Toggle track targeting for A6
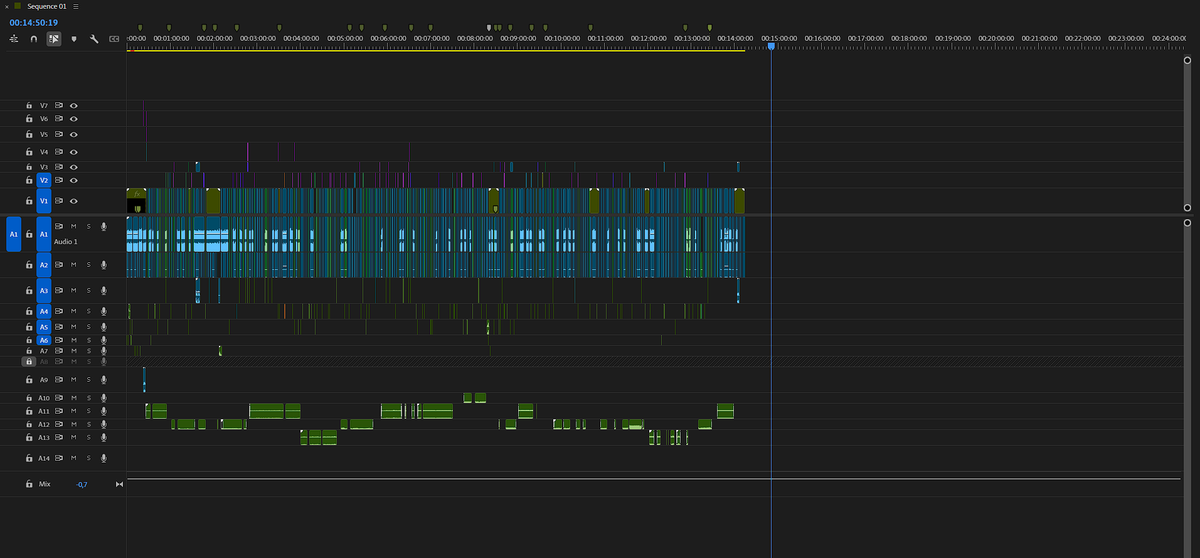The height and width of the screenshot is (558, 1200). [x=44, y=340]
